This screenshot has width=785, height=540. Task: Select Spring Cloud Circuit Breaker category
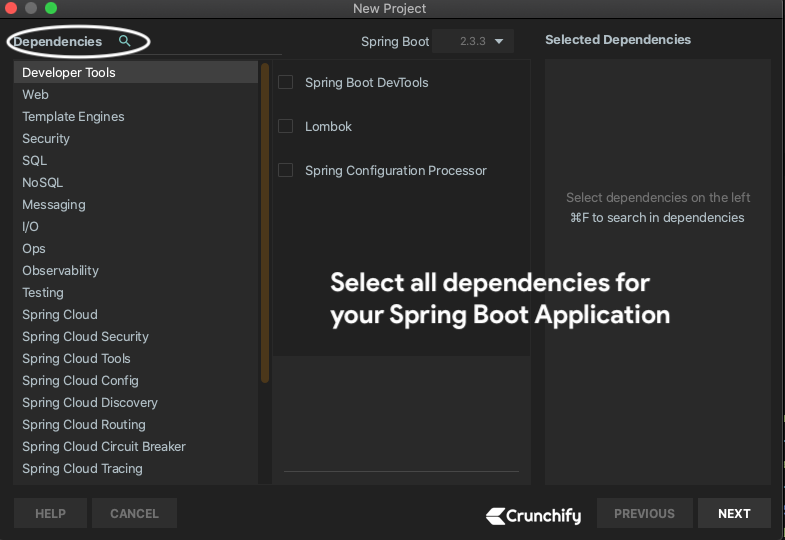tap(104, 446)
